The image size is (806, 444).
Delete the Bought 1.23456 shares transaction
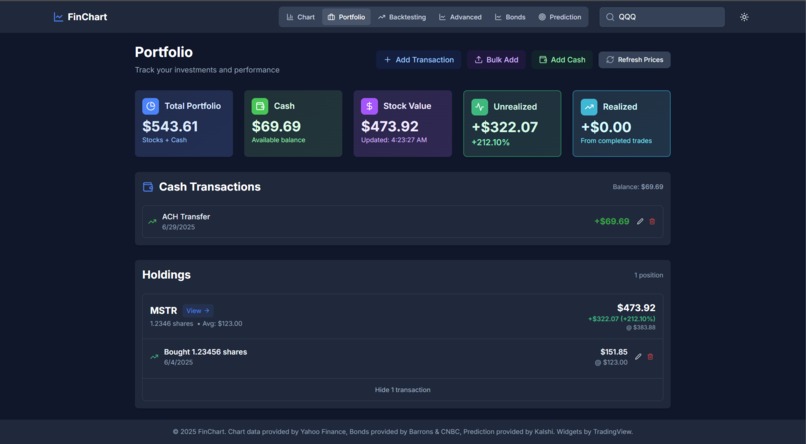point(650,357)
